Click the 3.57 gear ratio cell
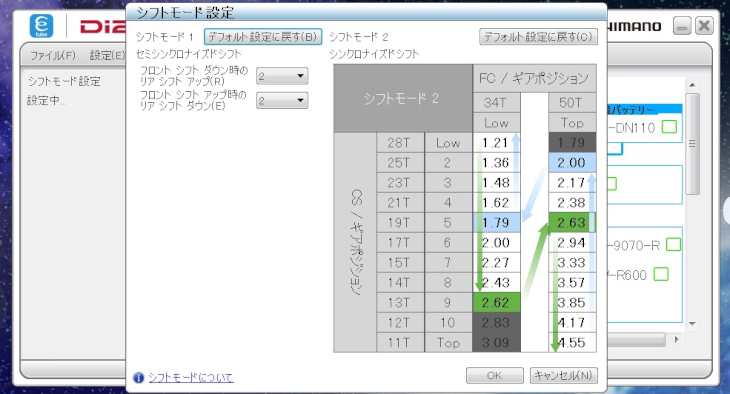This screenshot has height=394, width=730. pyautogui.click(x=572, y=283)
